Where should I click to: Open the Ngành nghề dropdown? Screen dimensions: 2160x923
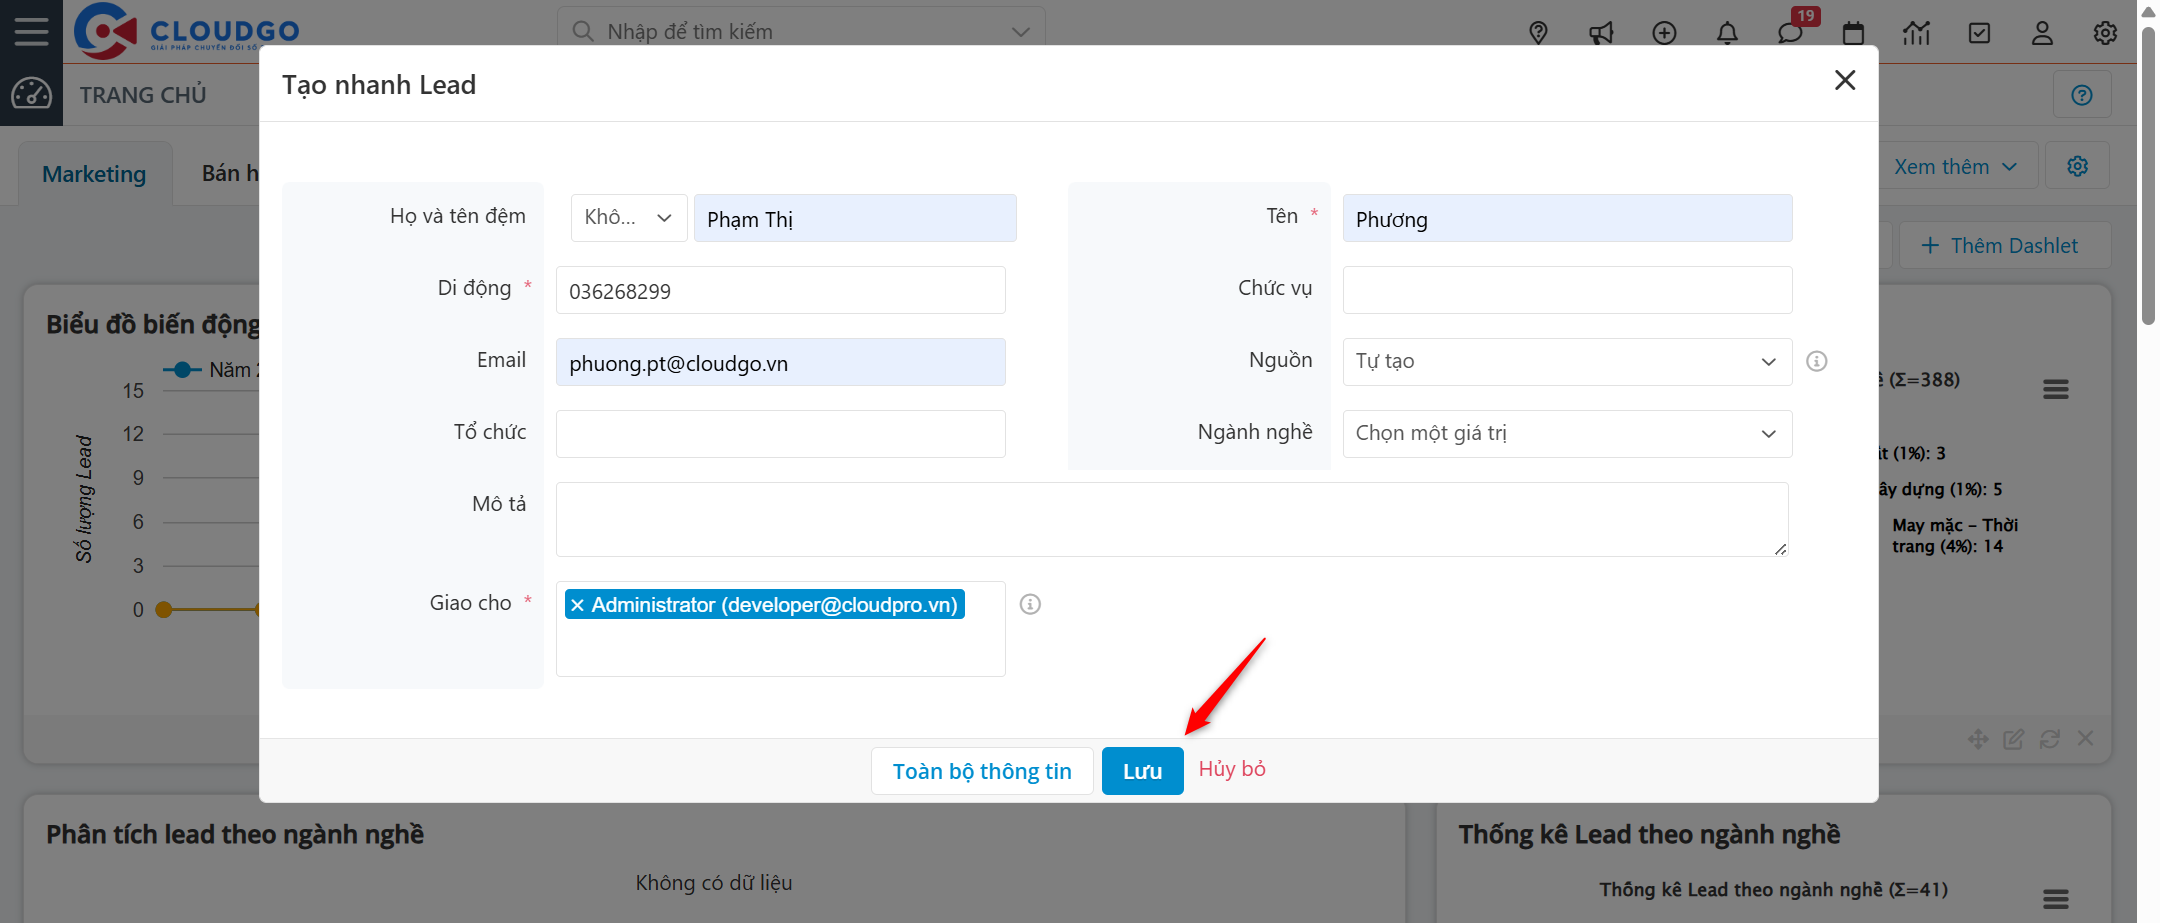pyautogui.click(x=1566, y=433)
